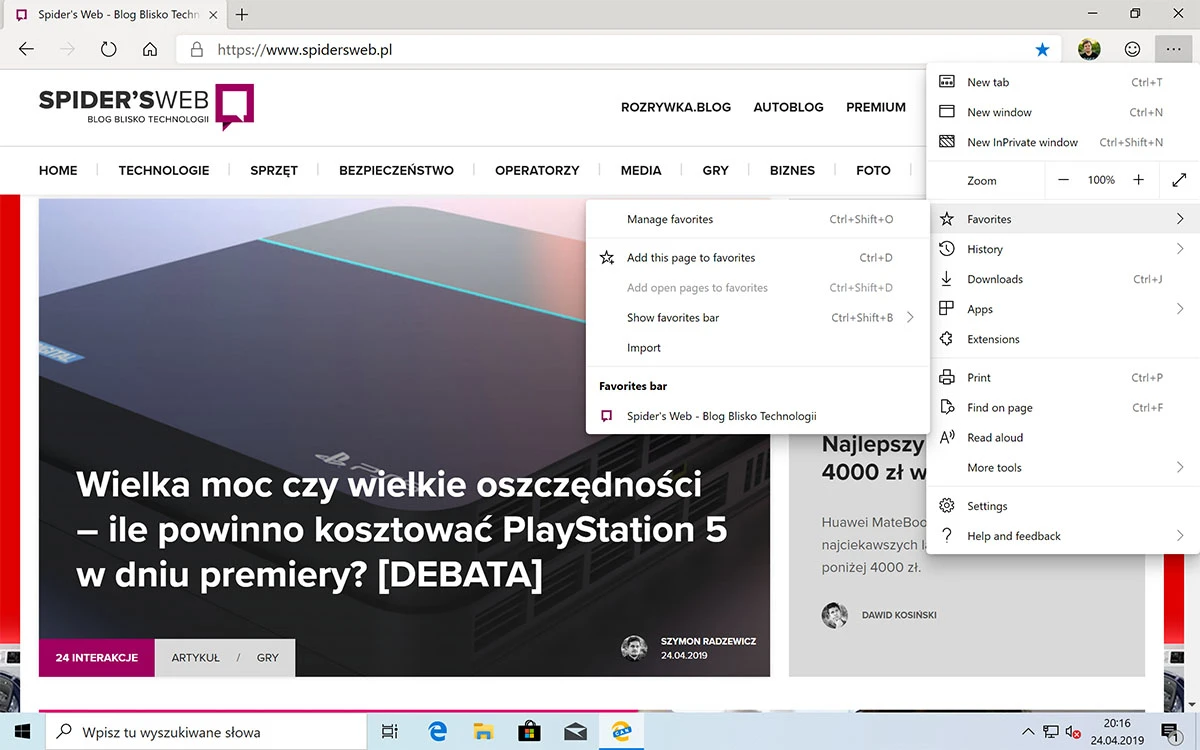1200x750 pixels.
Task: Go back with the browser back arrow
Action: pyautogui.click(x=27, y=49)
